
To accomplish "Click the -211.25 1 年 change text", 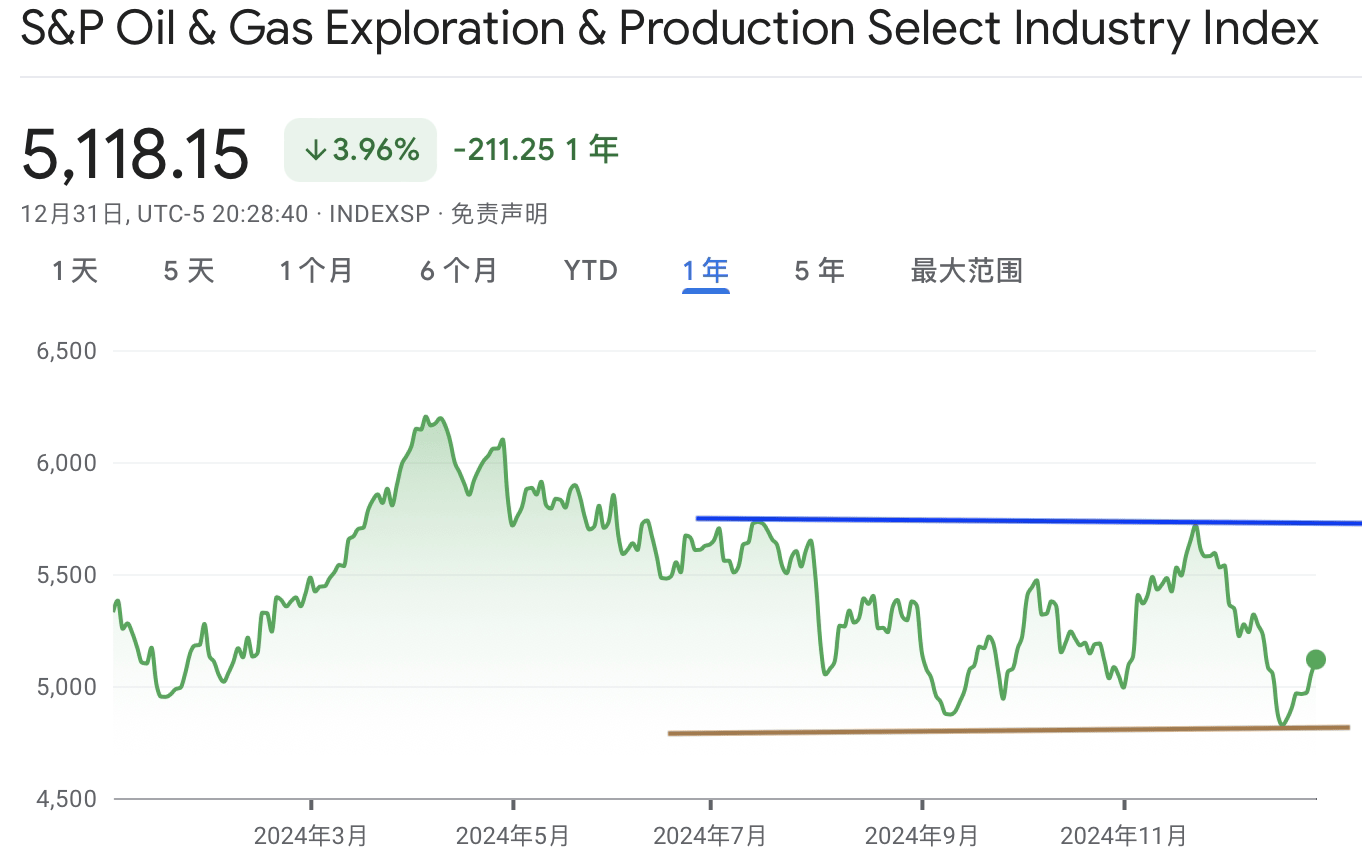I will [536, 150].
